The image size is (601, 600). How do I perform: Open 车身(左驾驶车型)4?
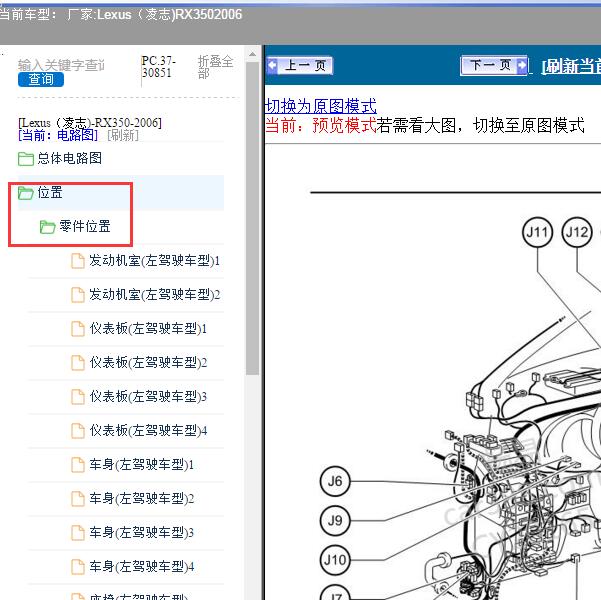click(x=141, y=566)
